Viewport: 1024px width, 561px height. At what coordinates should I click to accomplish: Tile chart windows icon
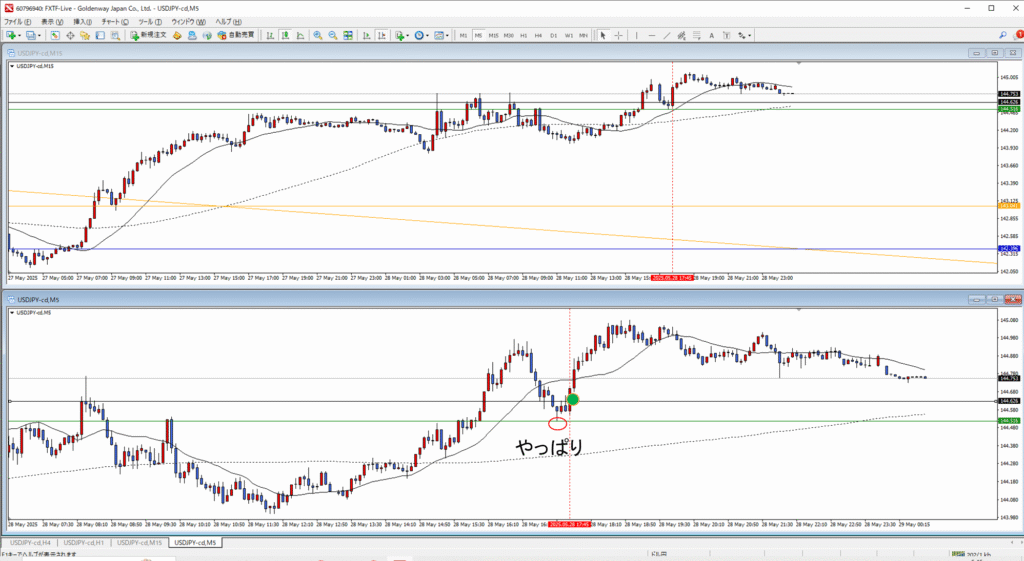[348, 35]
